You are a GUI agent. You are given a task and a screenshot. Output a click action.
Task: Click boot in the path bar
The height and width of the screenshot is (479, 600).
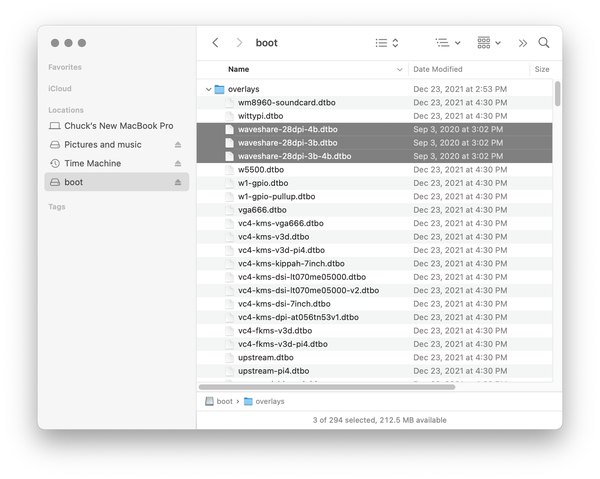click(x=224, y=401)
